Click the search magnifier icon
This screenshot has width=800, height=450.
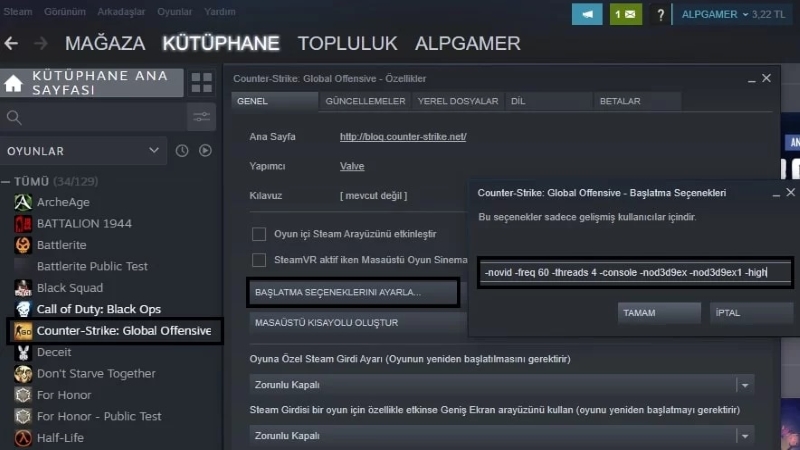point(14,117)
